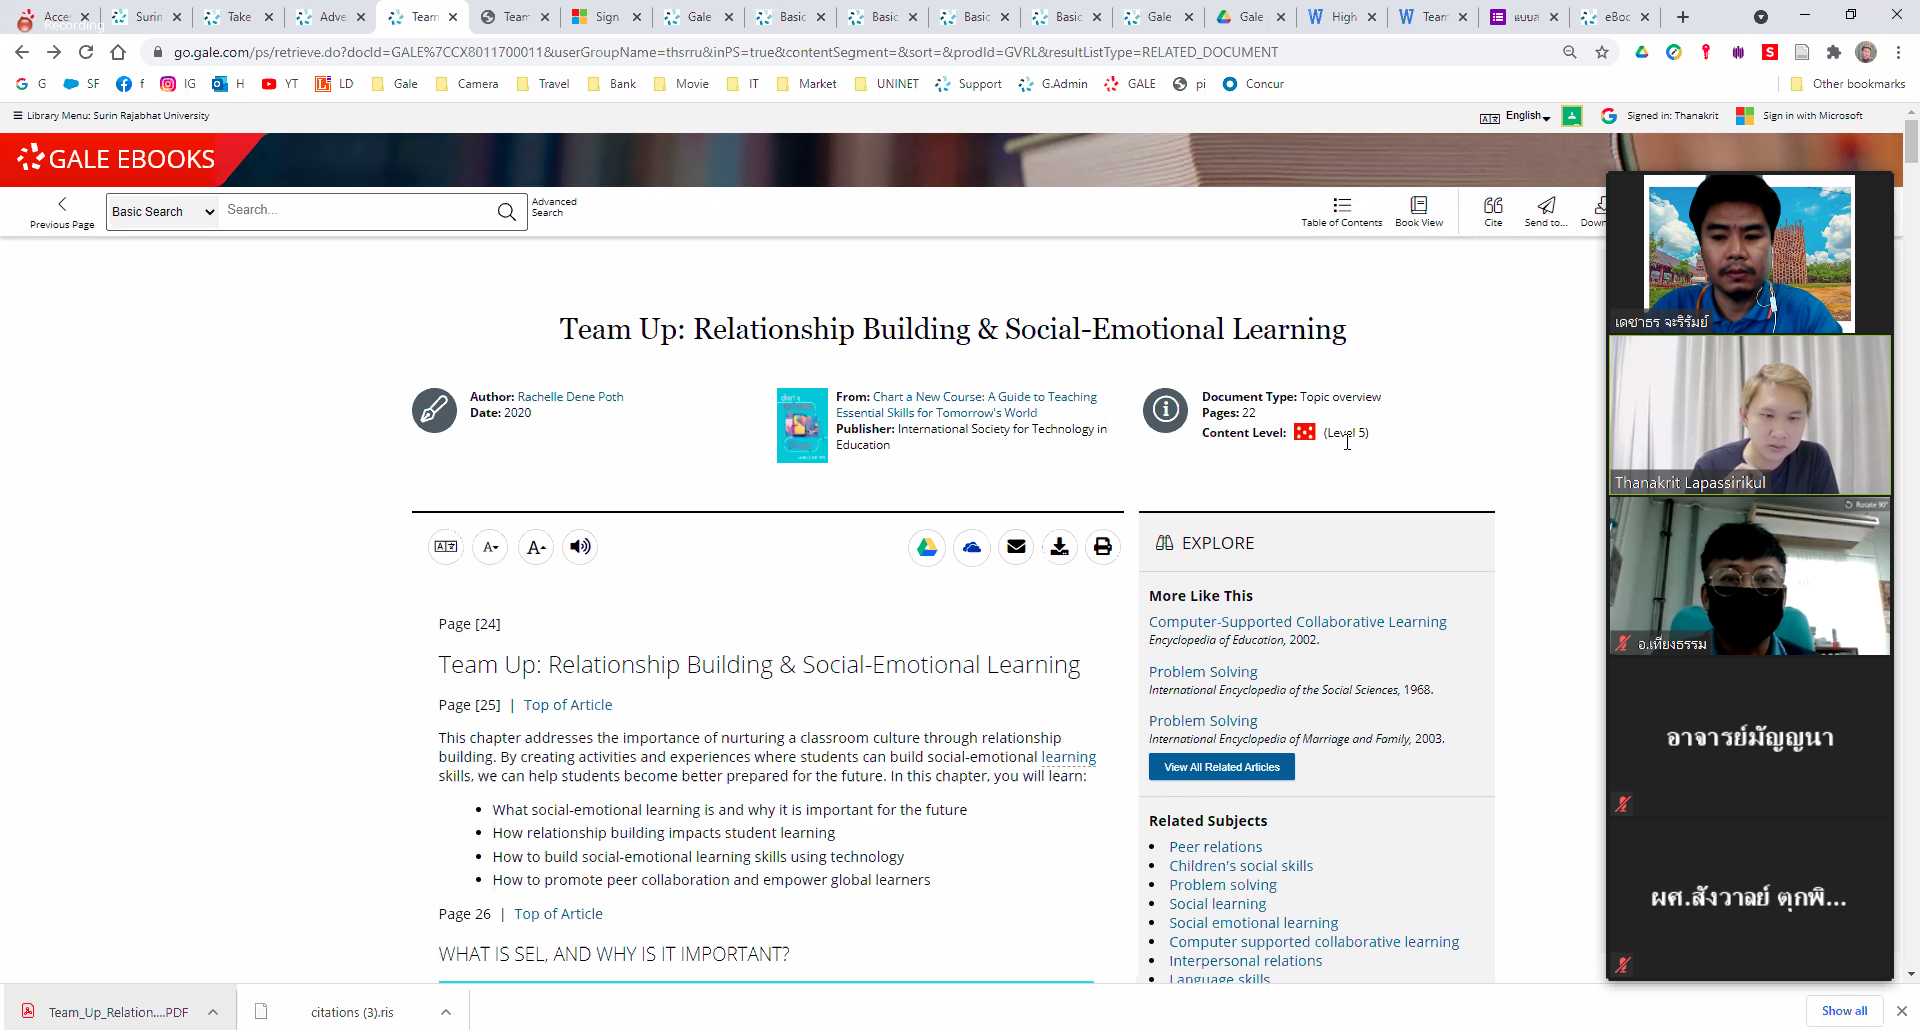Open the English language dropdown

coord(1527,116)
